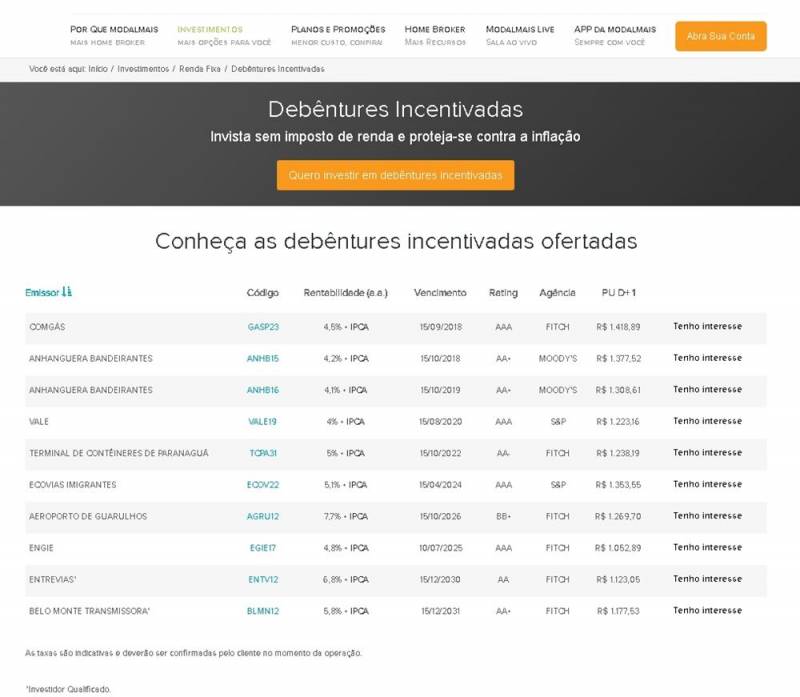Select the 15/12/2031 maturity date
The height and width of the screenshot is (697, 800).
tap(440, 611)
